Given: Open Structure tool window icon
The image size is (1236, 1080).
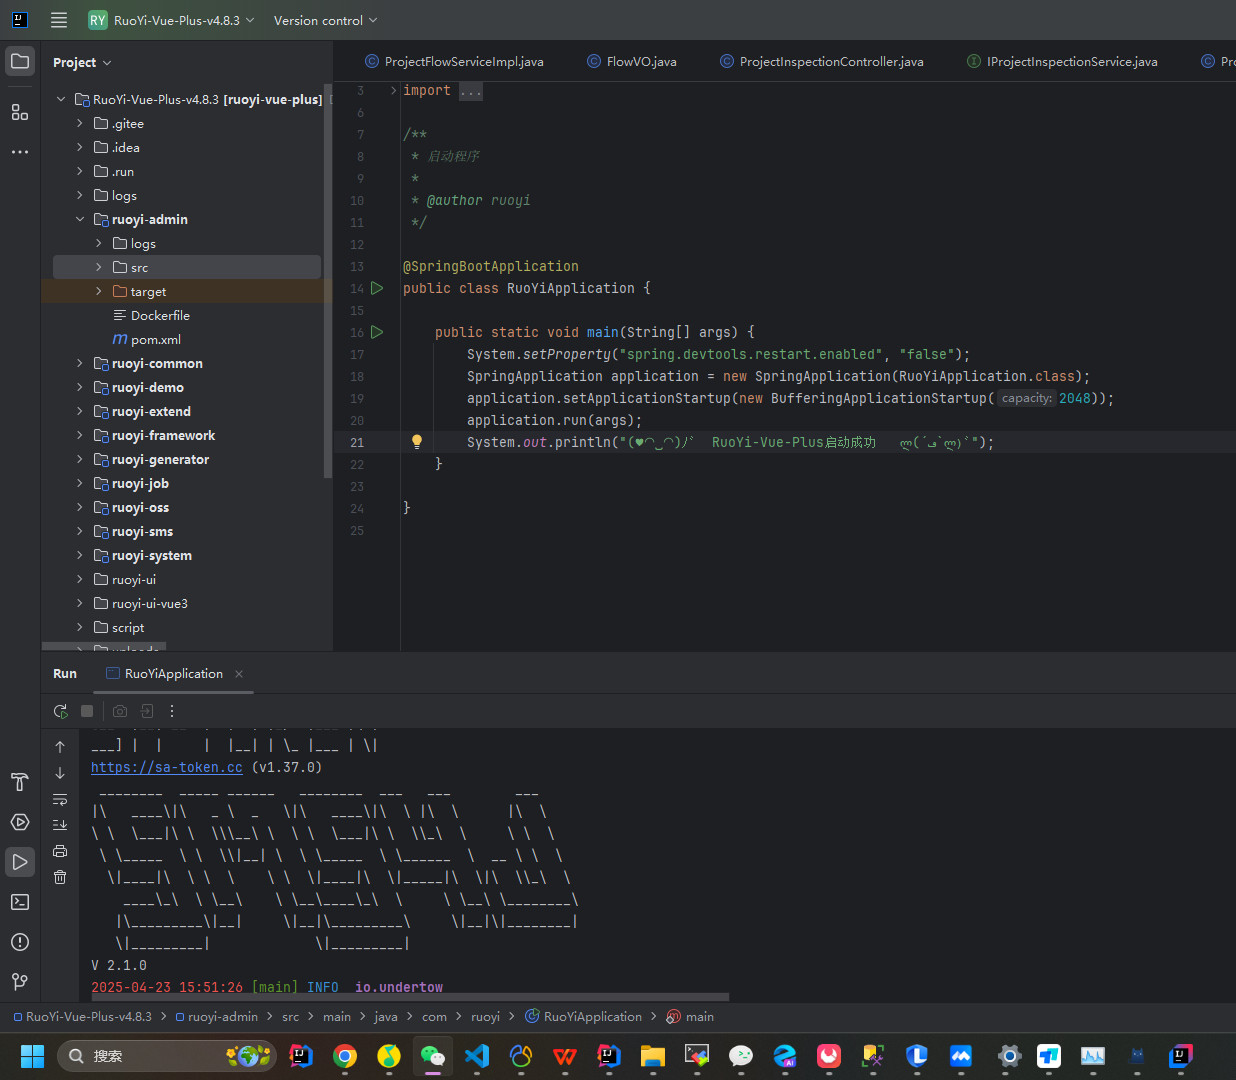Looking at the screenshot, I should tap(20, 112).
